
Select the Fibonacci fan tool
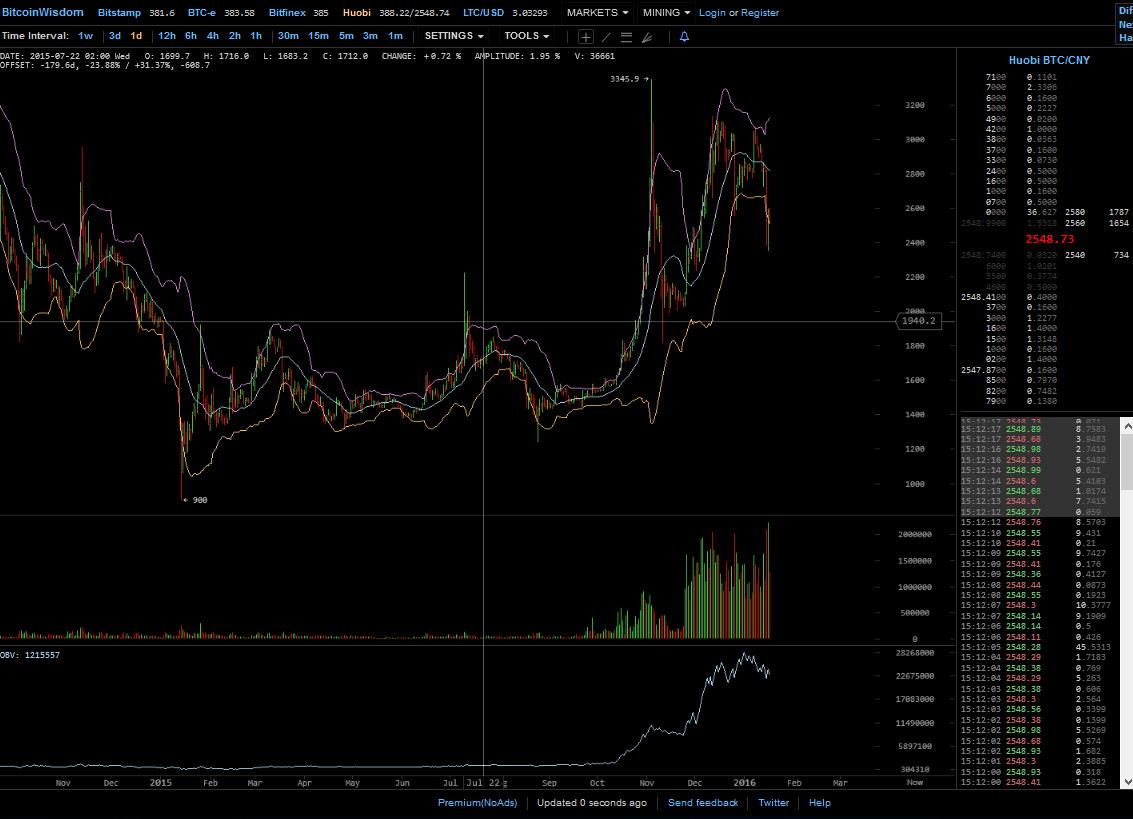coord(647,36)
